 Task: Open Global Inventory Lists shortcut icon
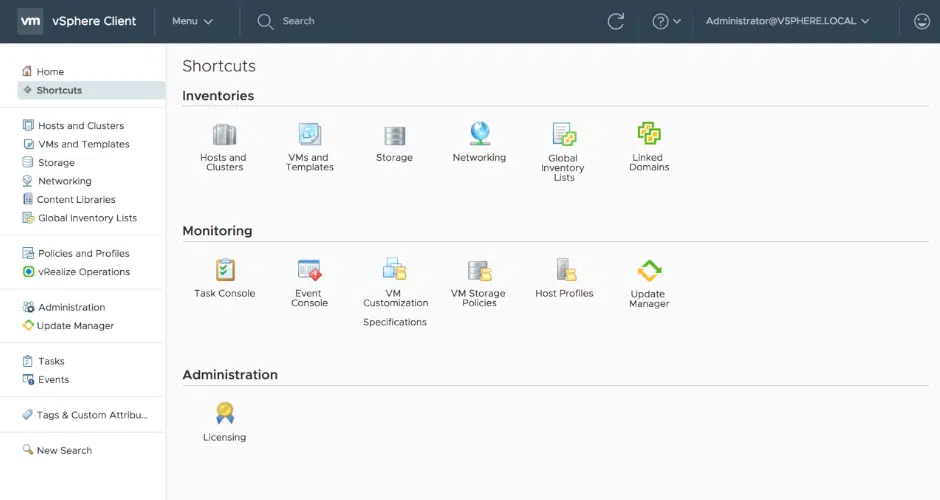[564, 135]
